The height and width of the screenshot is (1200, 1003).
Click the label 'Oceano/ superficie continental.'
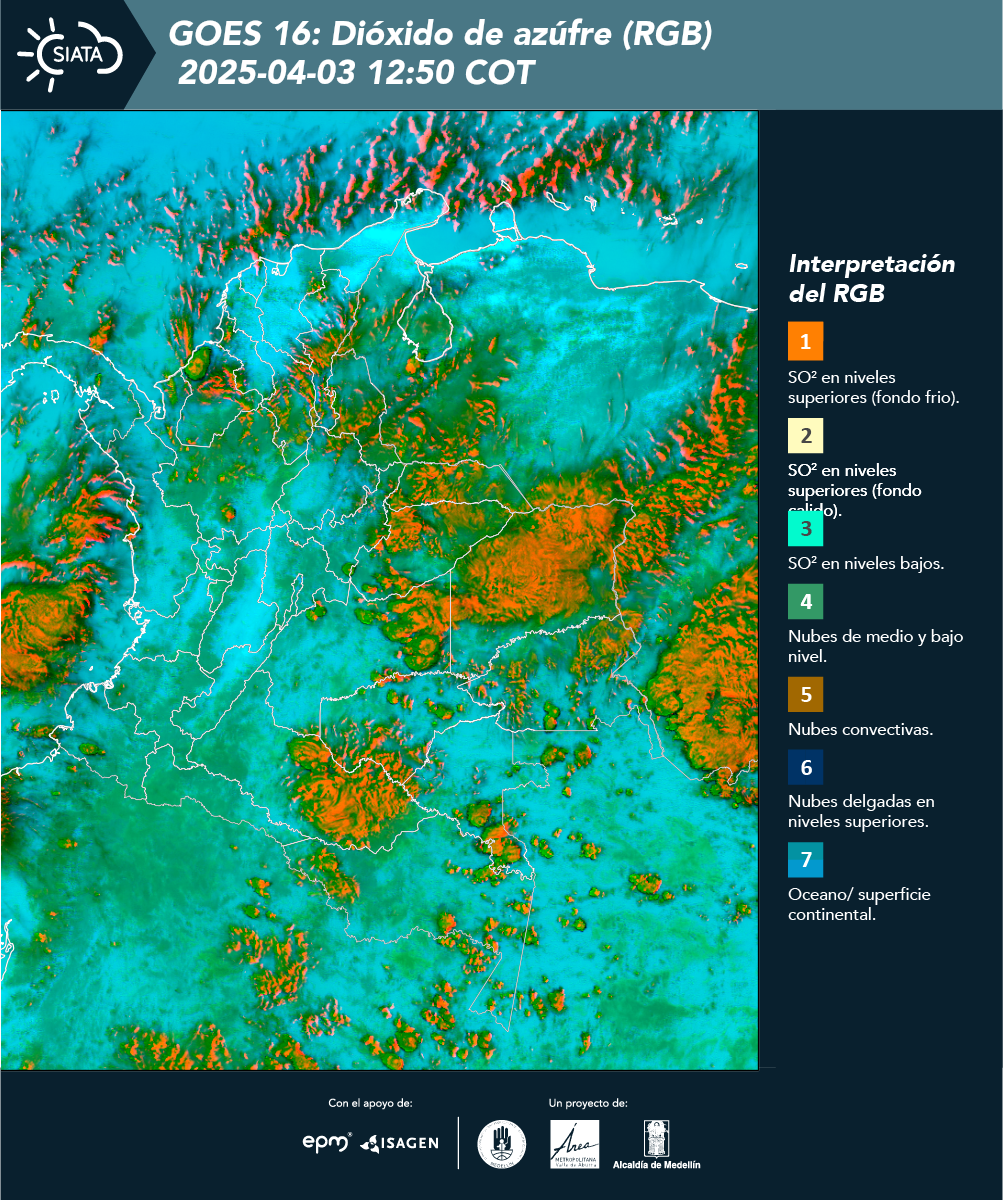(859, 904)
